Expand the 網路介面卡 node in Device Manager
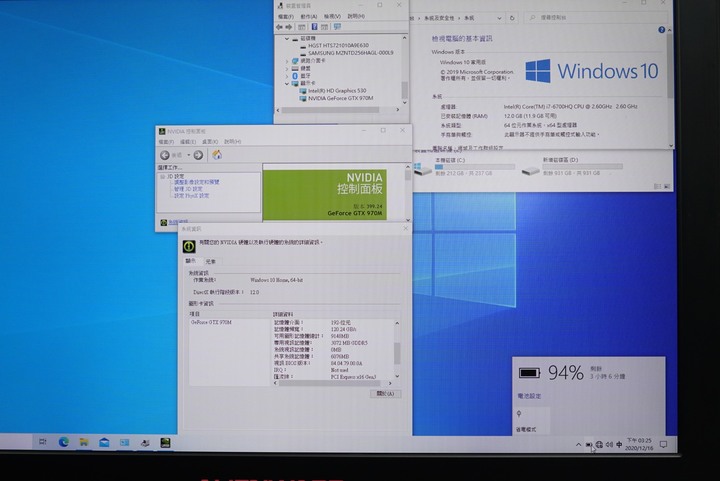The height and width of the screenshot is (481, 720). 287,61
